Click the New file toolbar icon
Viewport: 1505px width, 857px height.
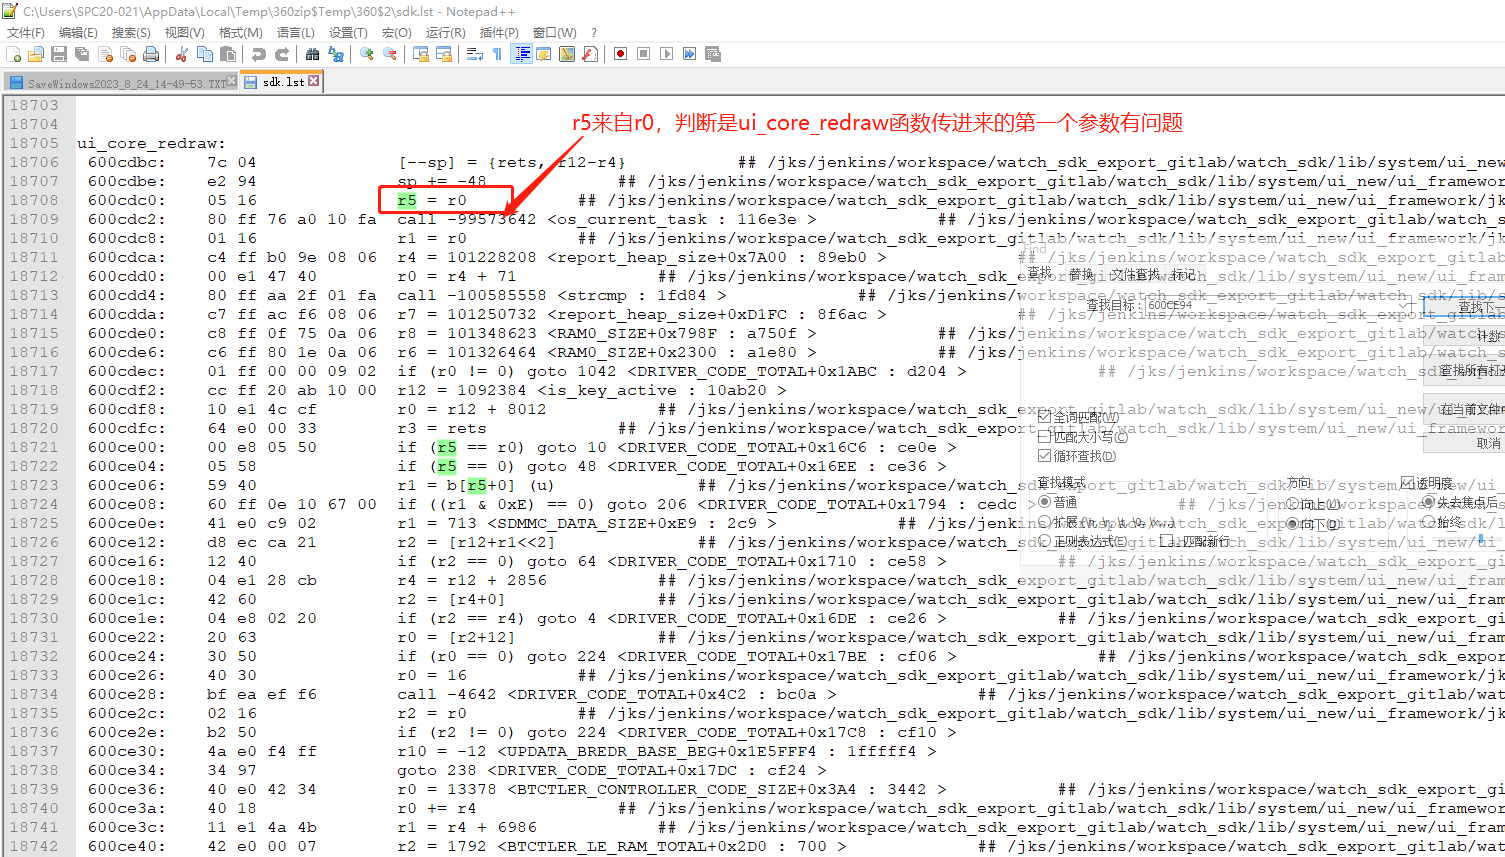14,54
